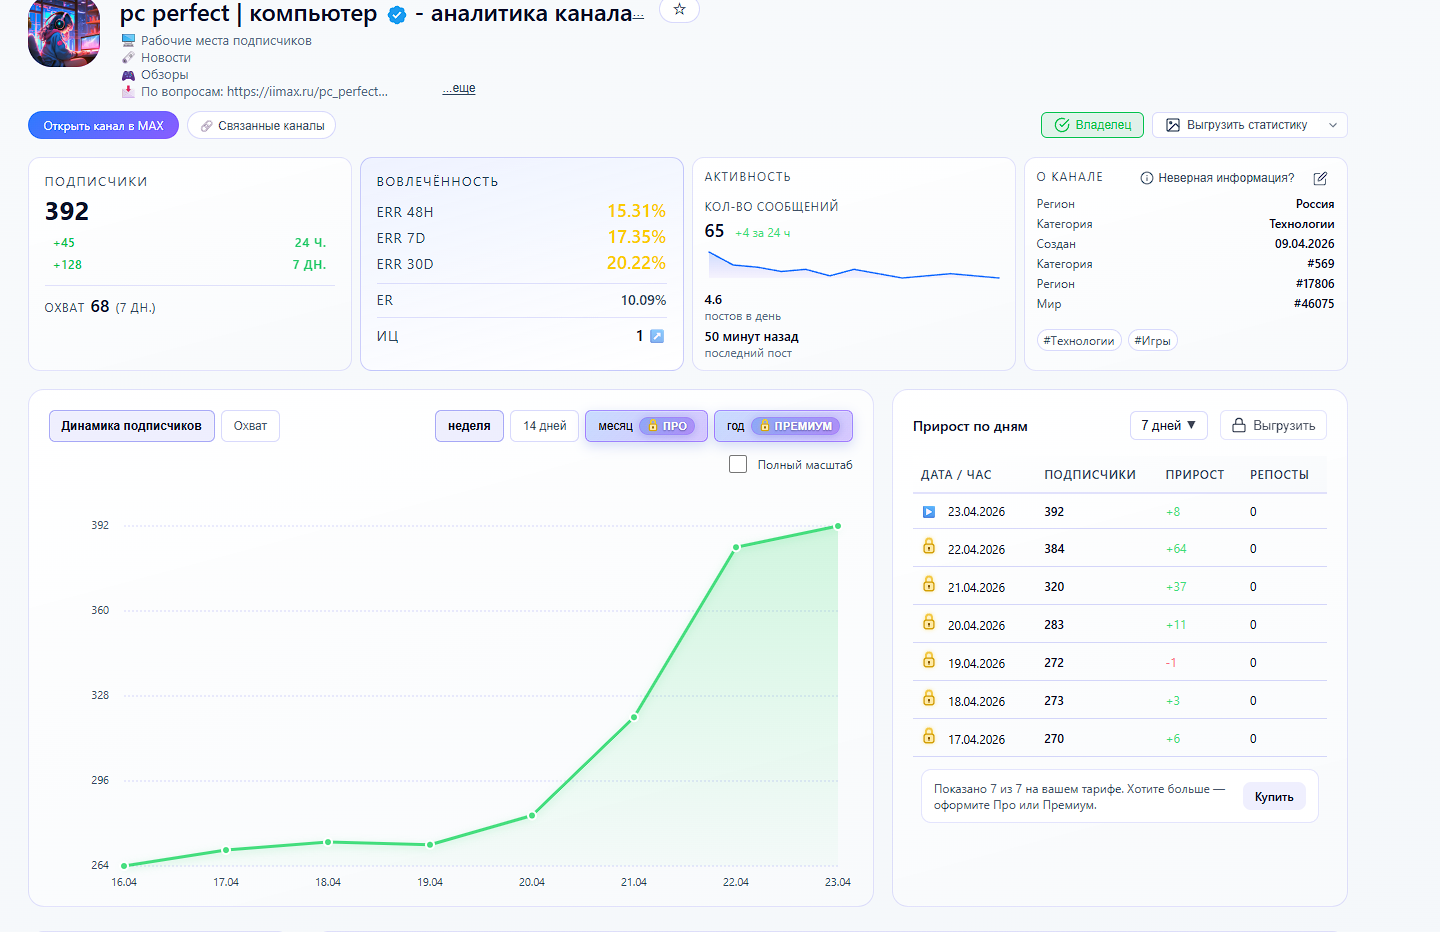Click the 22.04 data point on the chart
Image resolution: width=1440 pixels, height=932 pixels.
click(x=736, y=547)
